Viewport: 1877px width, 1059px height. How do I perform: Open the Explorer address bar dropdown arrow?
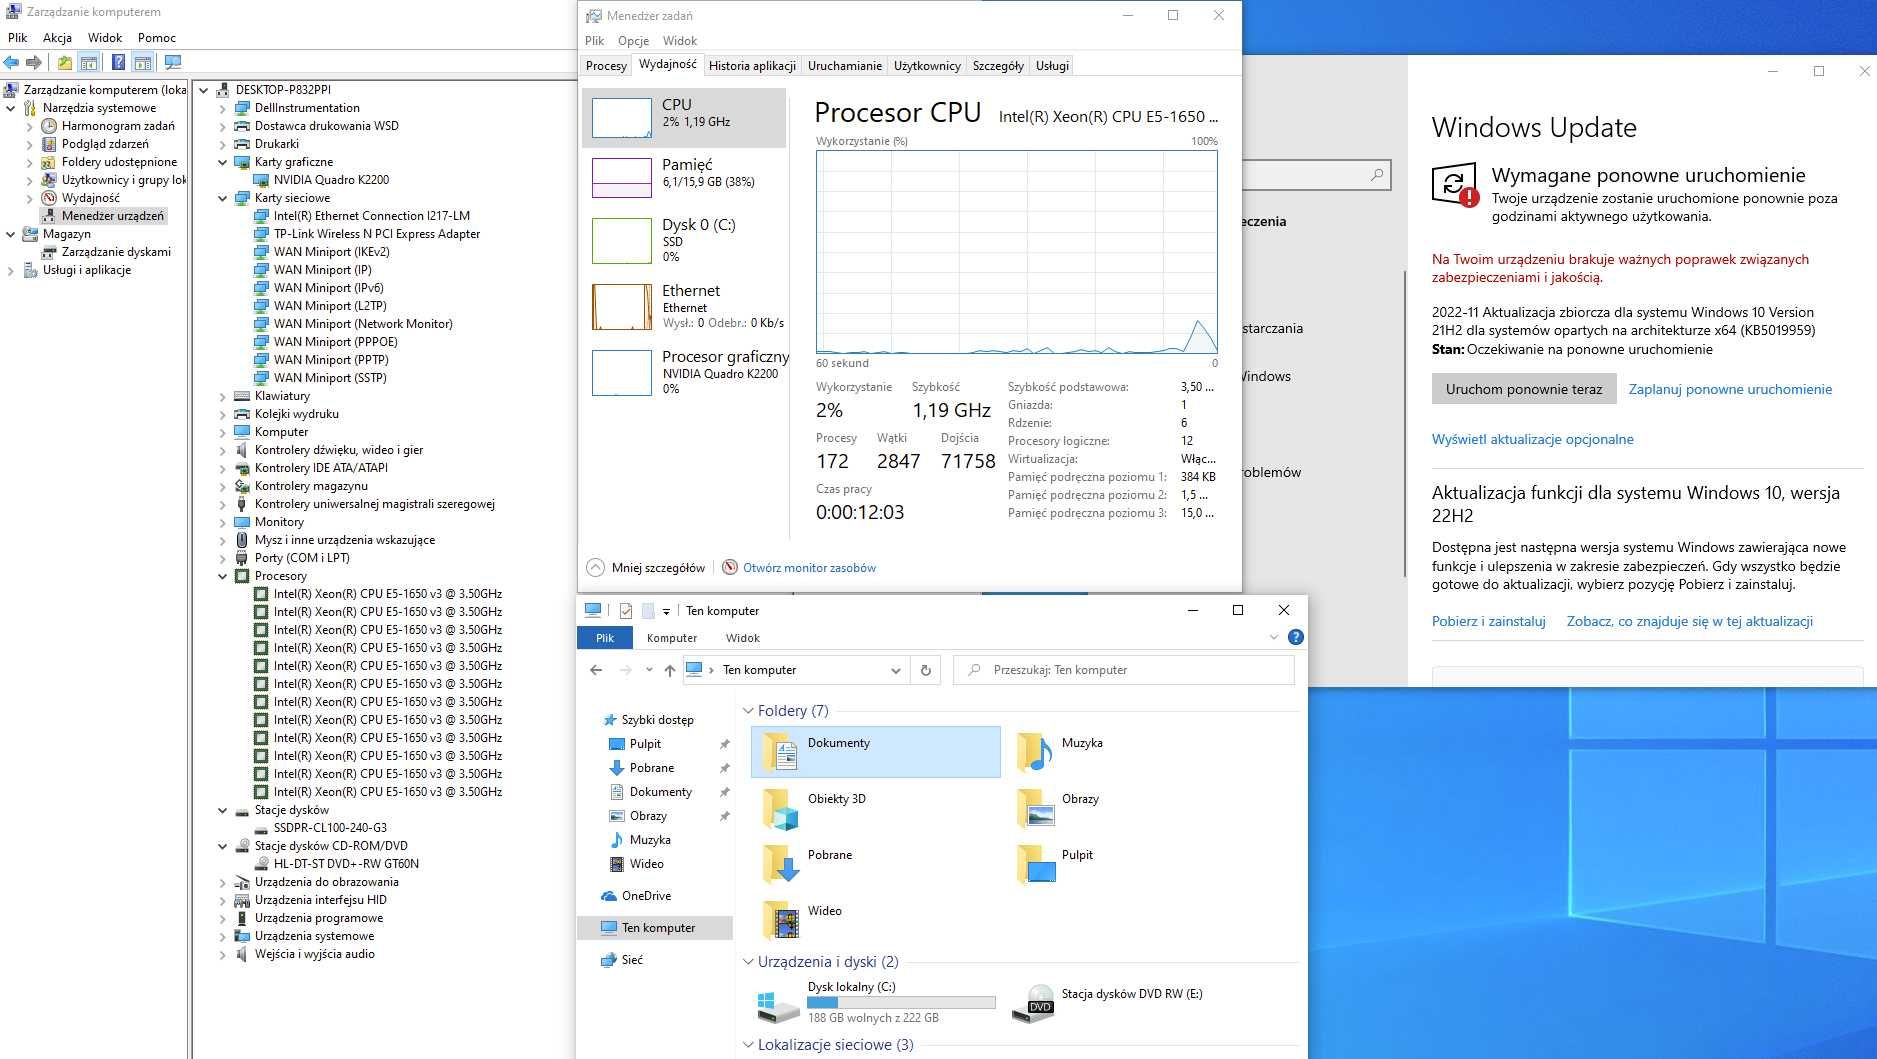point(896,670)
